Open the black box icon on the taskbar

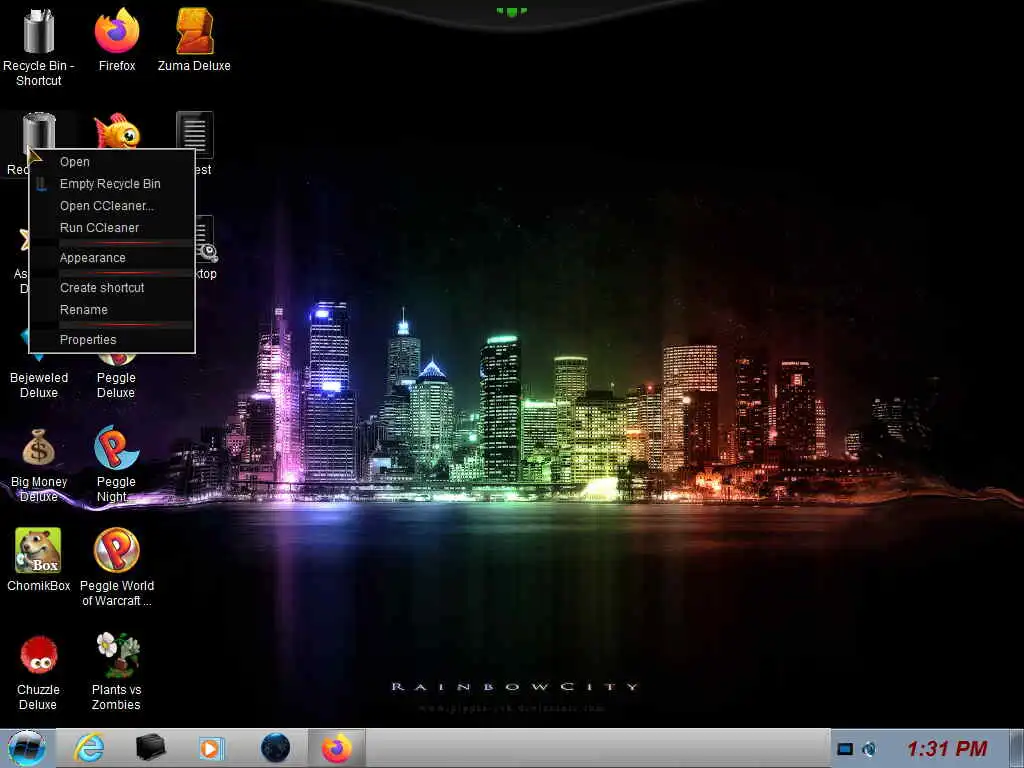click(x=150, y=748)
